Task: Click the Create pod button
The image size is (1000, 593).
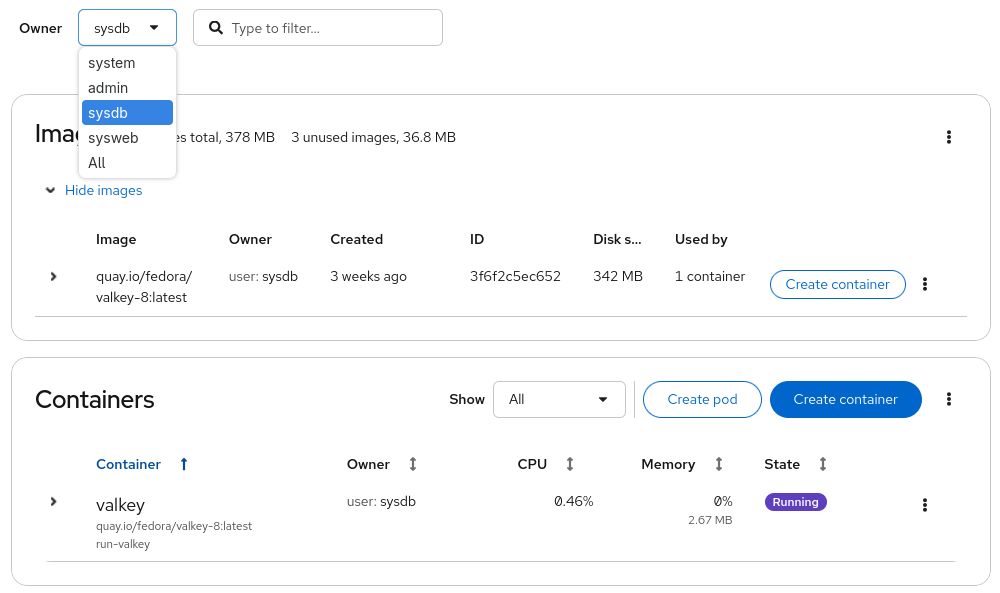Action: pyautogui.click(x=702, y=399)
